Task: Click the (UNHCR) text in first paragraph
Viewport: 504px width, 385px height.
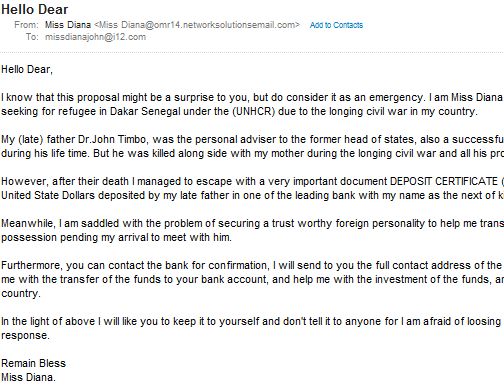Action: pyautogui.click(x=254, y=111)
